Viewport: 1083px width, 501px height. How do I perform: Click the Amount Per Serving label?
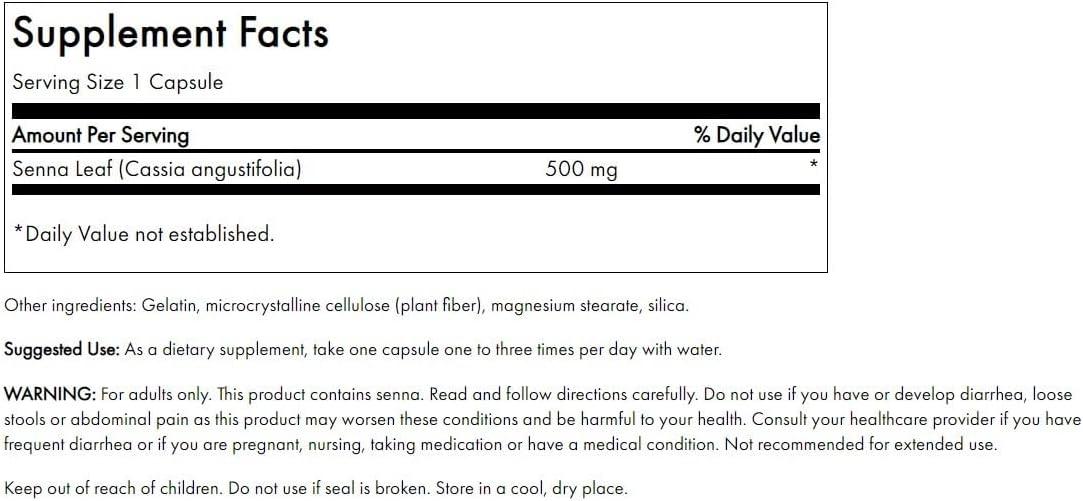point(100,135)
